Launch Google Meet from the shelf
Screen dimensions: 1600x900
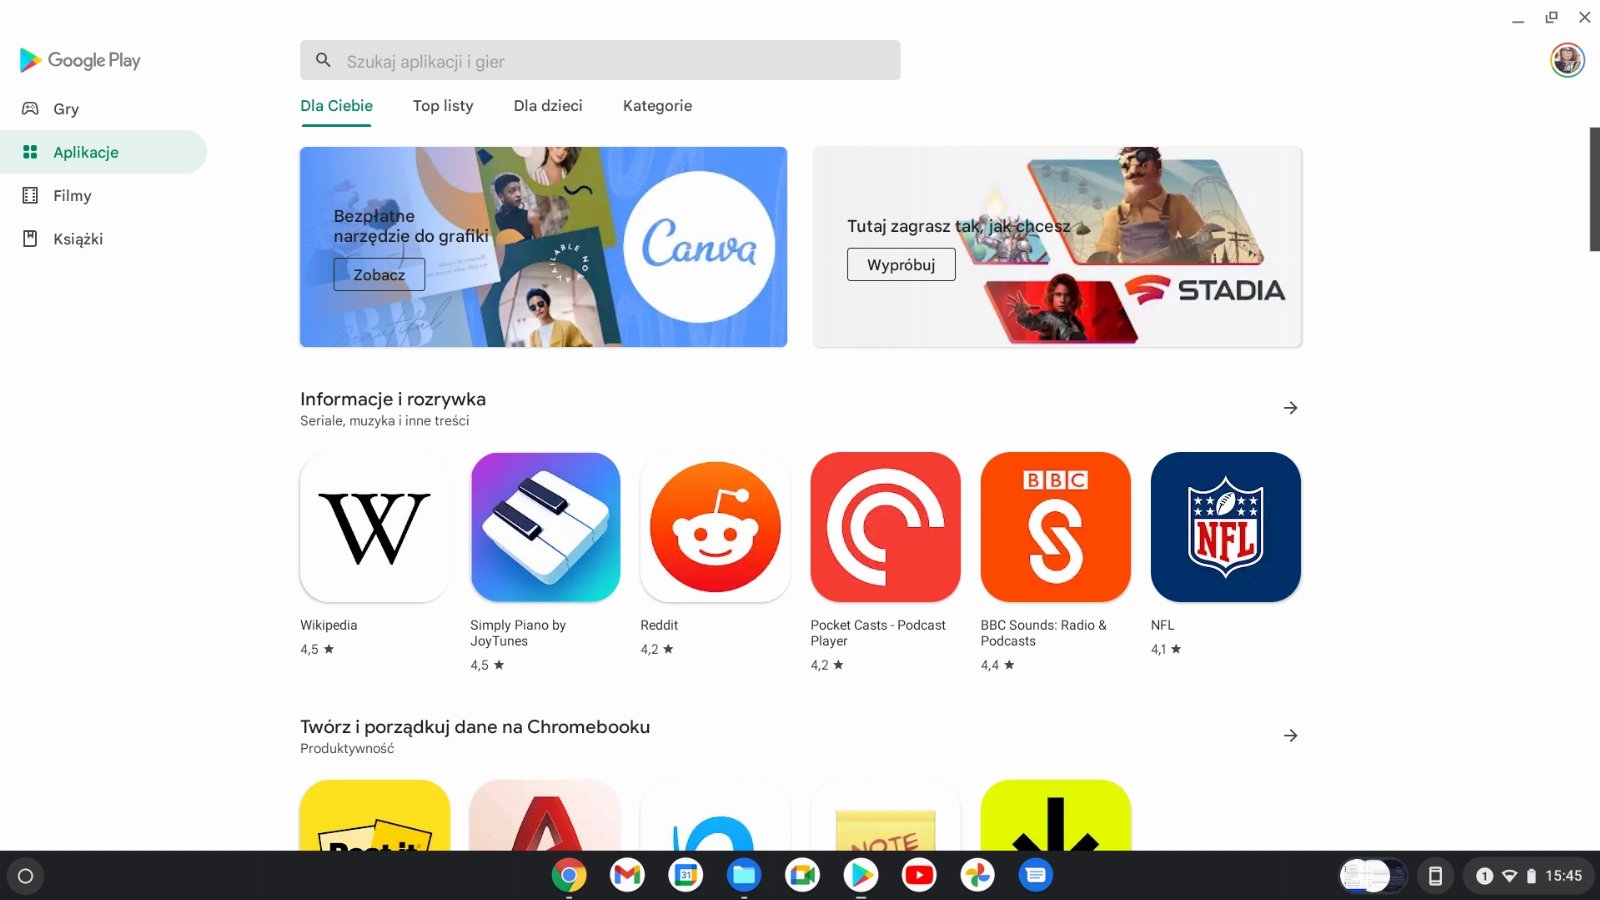(802, 876)
